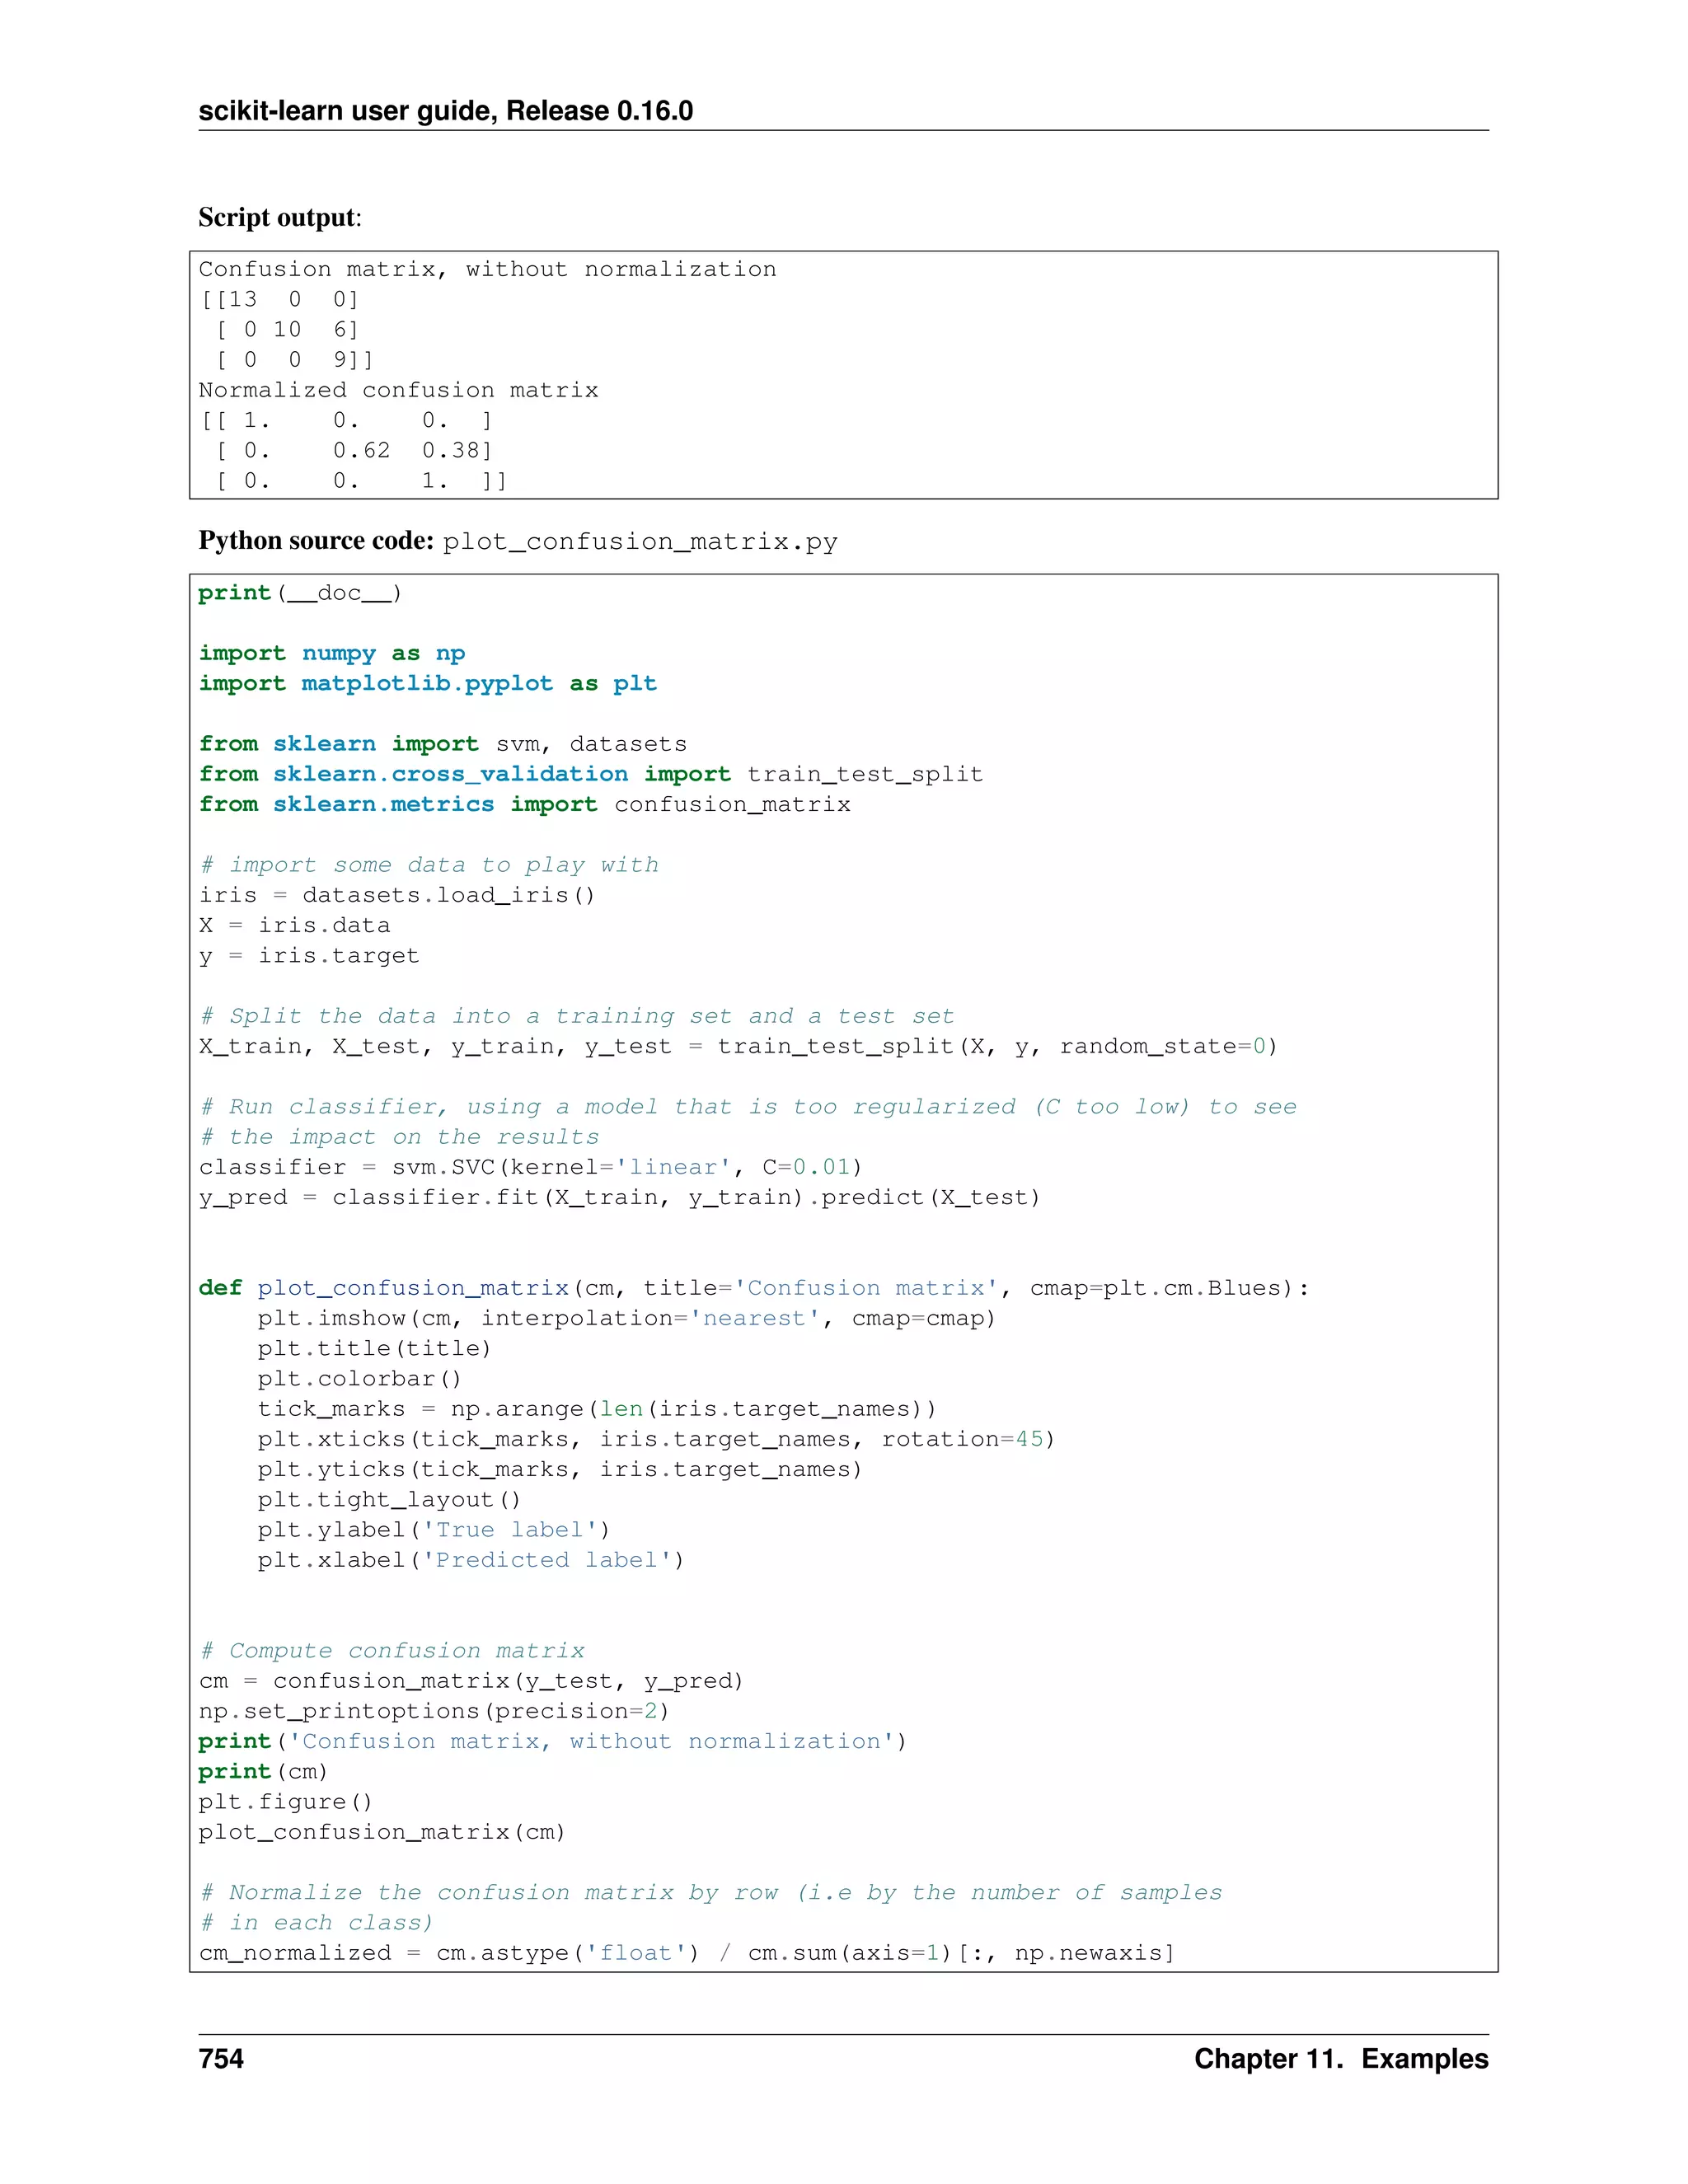Click the row '[ 0. 0.62 0.38]'

354,451
